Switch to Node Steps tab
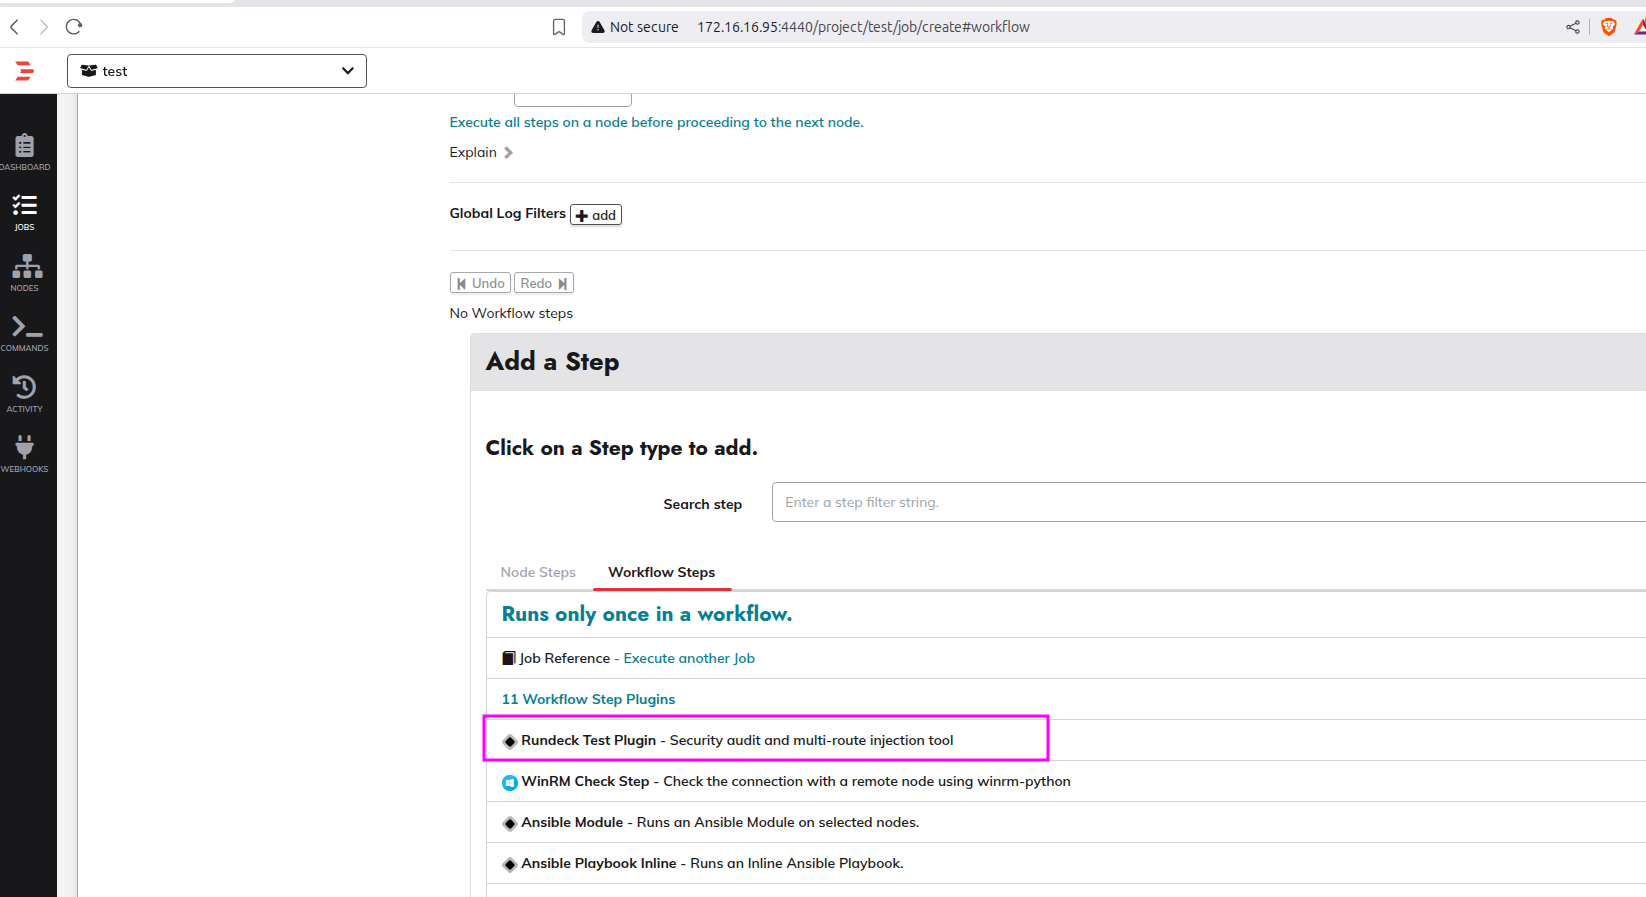The height and width of the screenshot is (897, 1646). click(538, 572)
